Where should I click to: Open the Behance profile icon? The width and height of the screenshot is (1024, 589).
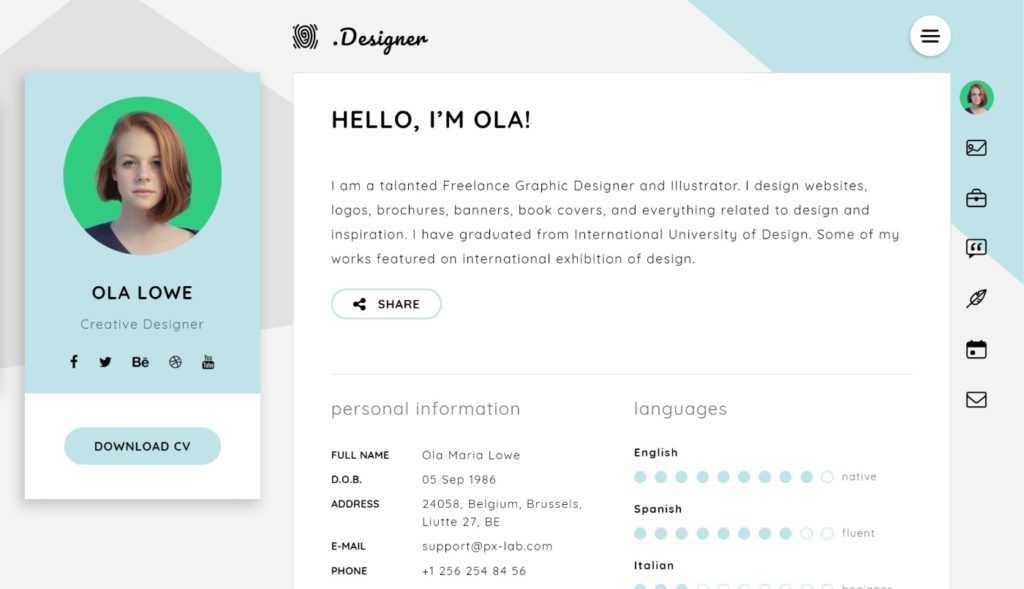tap(140, 362)
